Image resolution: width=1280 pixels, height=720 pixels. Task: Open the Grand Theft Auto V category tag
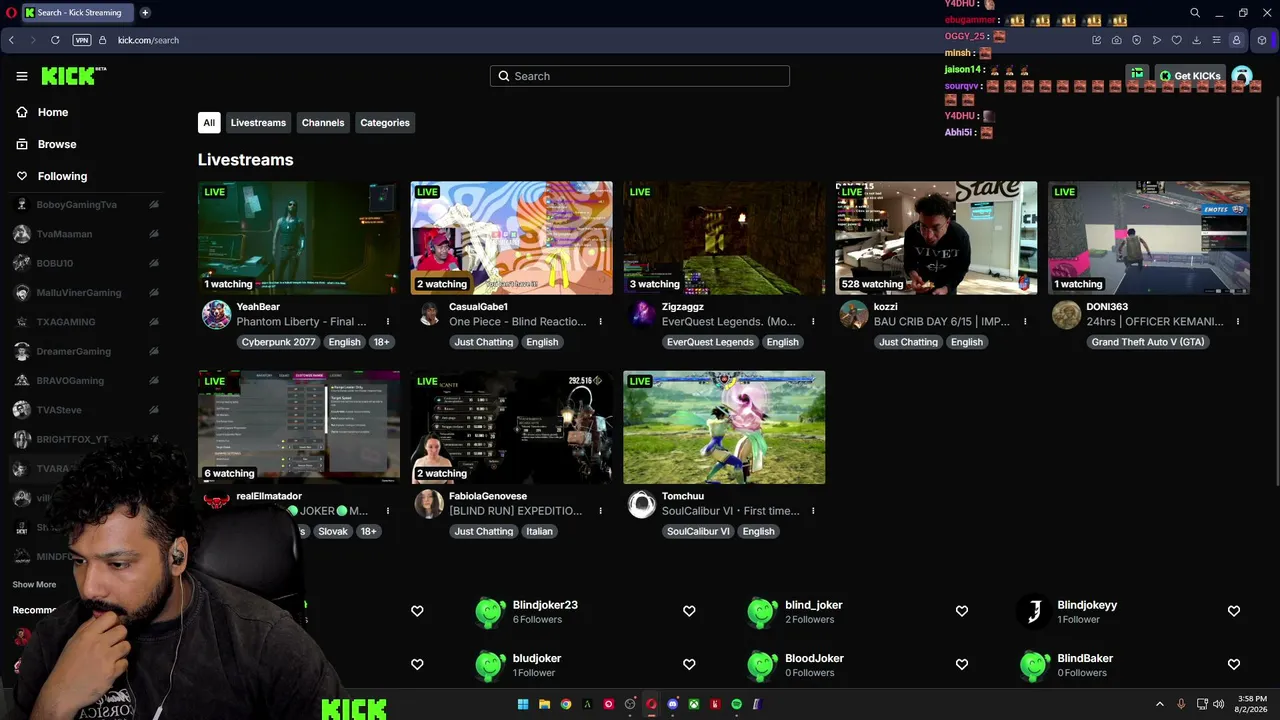(x=1148, y=342)
